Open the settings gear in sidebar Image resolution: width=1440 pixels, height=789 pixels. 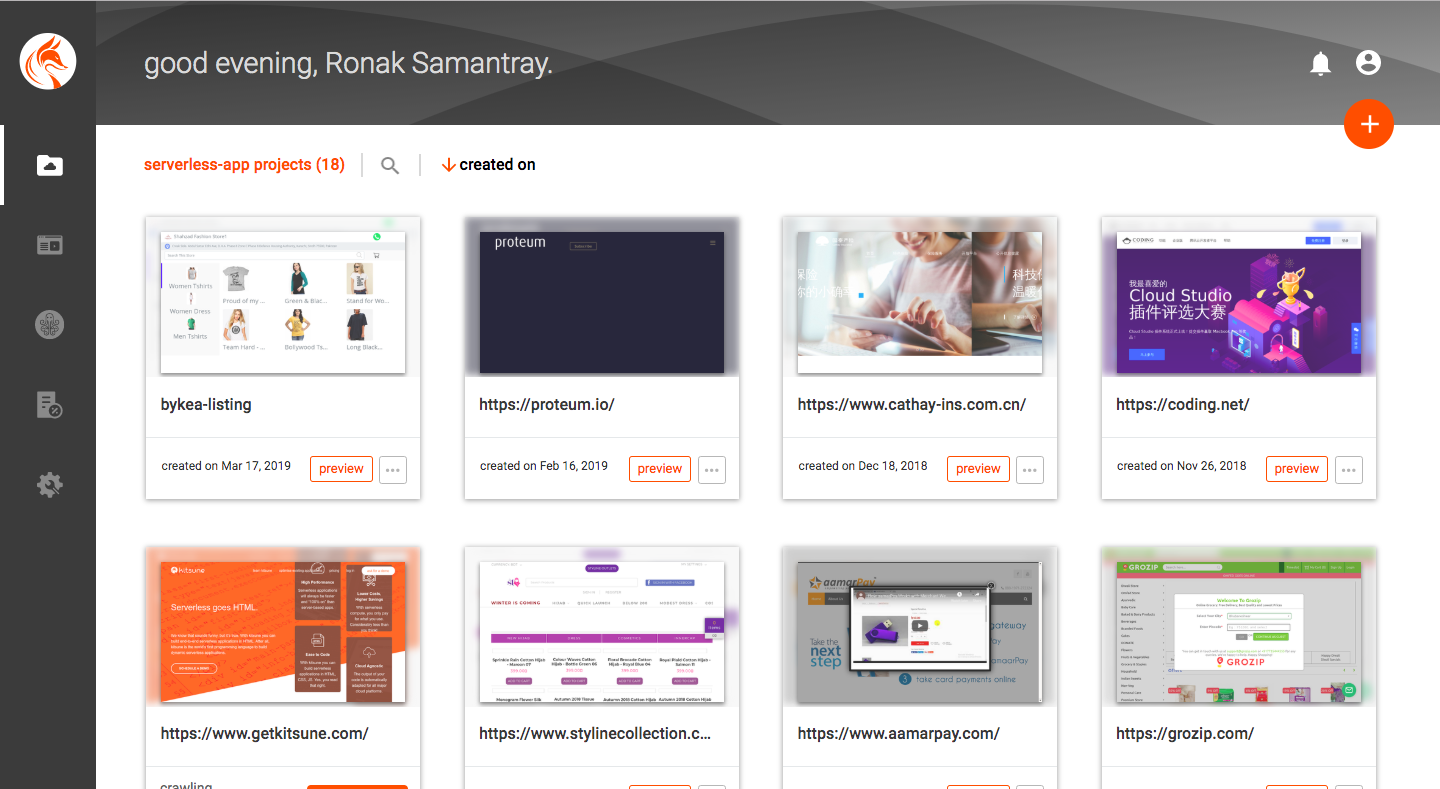coord(50,485)
